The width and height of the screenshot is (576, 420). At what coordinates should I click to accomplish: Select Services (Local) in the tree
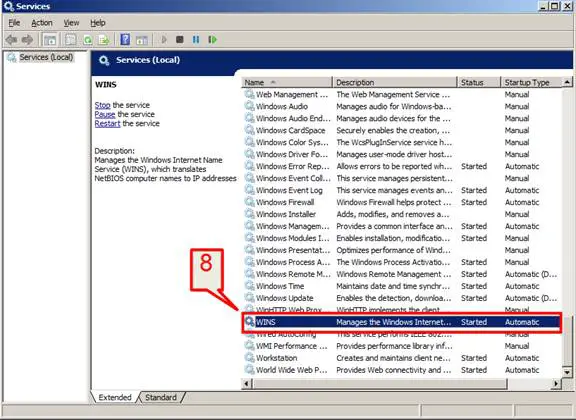[x=46, y=57]
